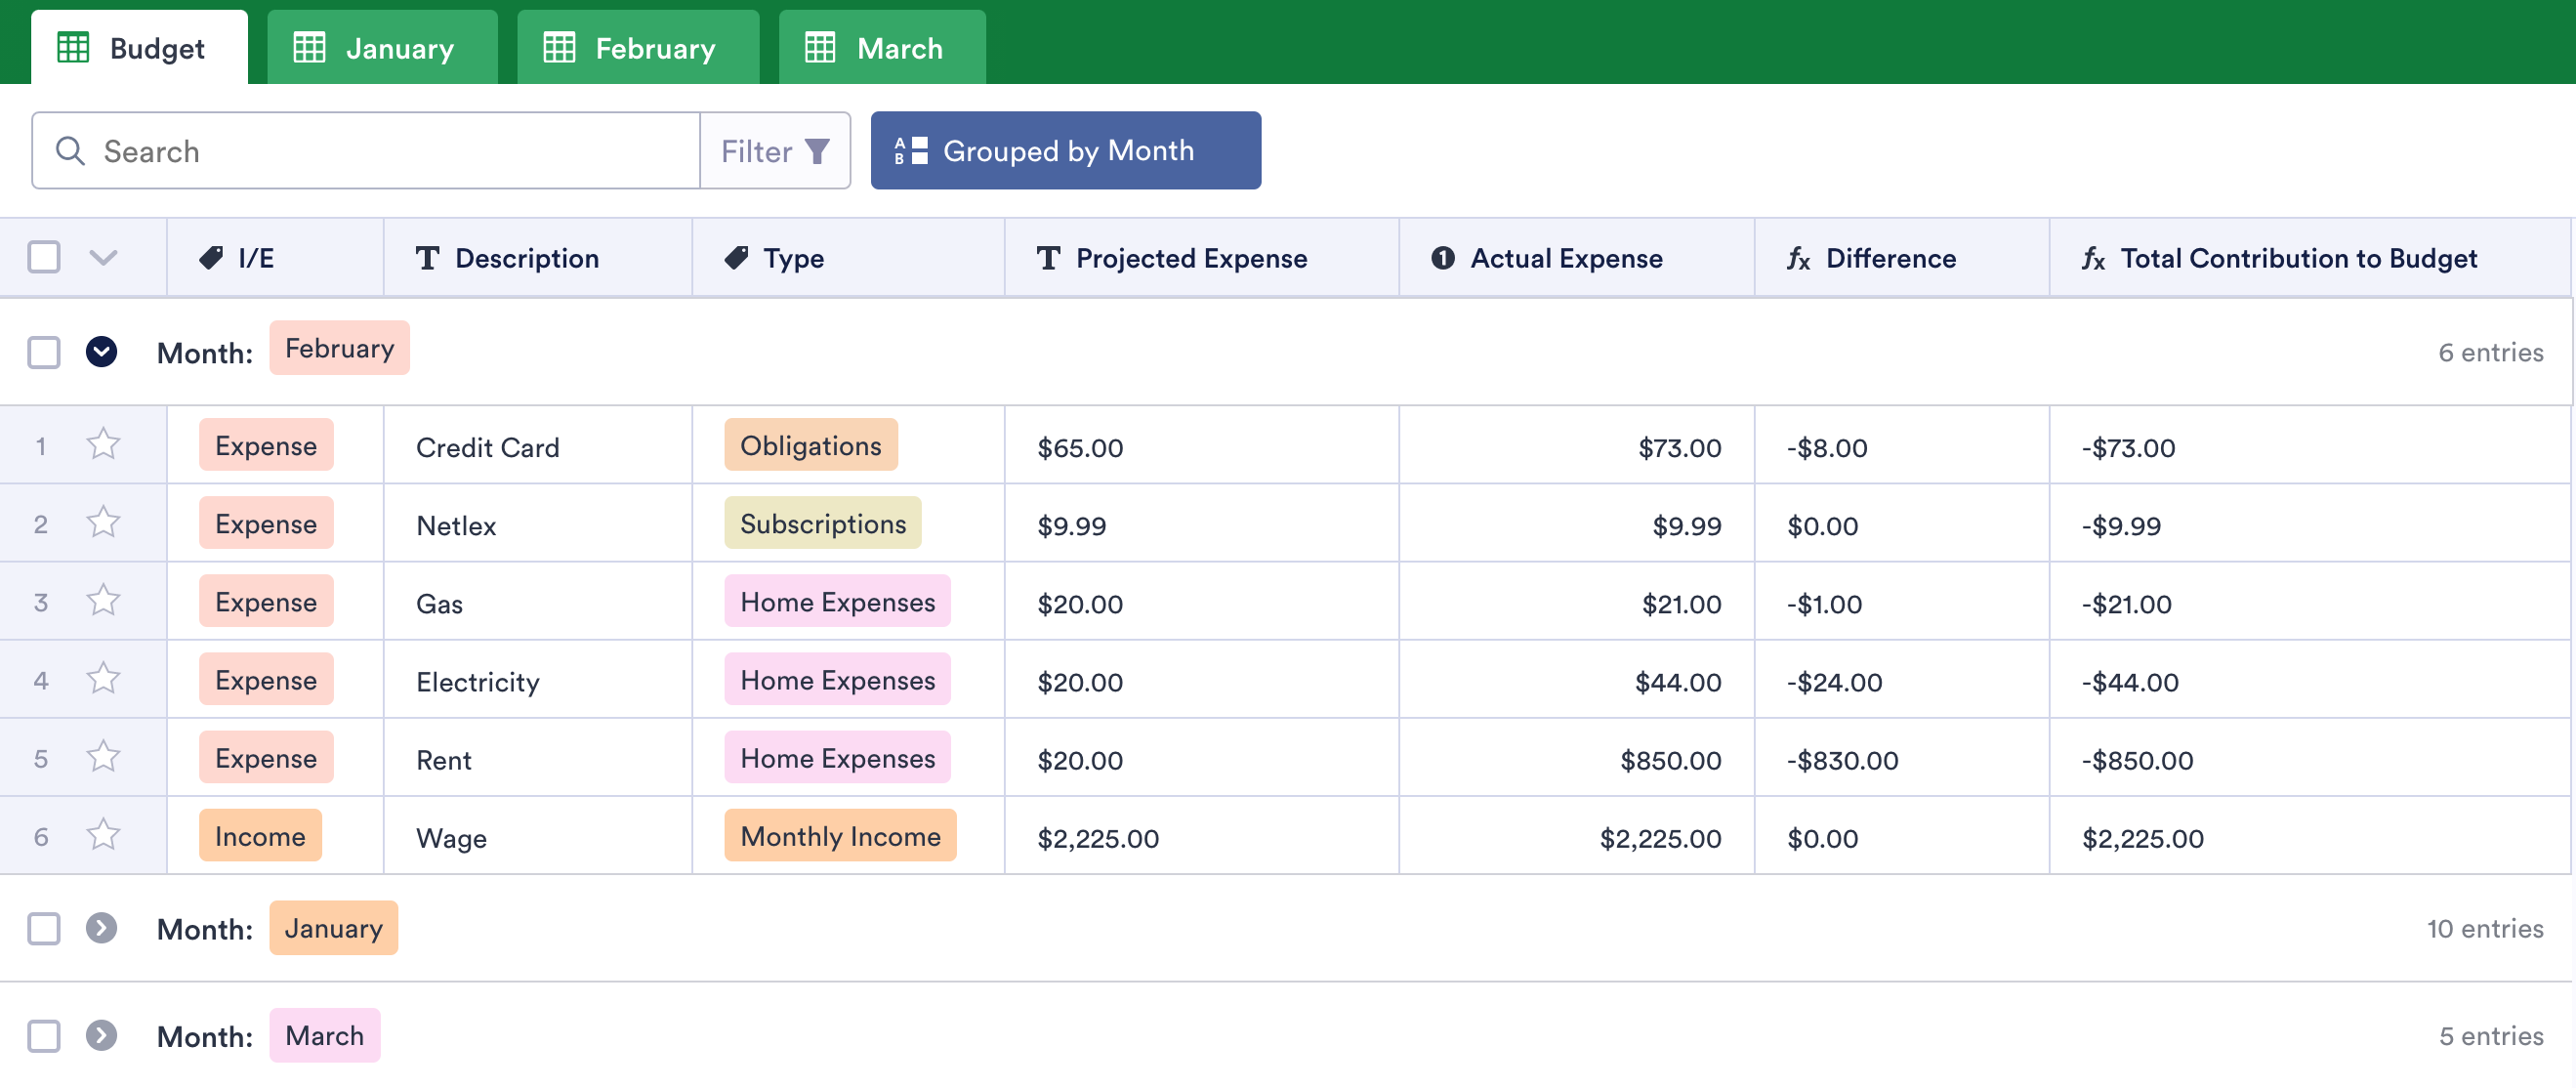Favorite the Rent entry with its star
The height and width of the screenshot is (1088, 2576).
pyautogui.click(x=103, y=757)
